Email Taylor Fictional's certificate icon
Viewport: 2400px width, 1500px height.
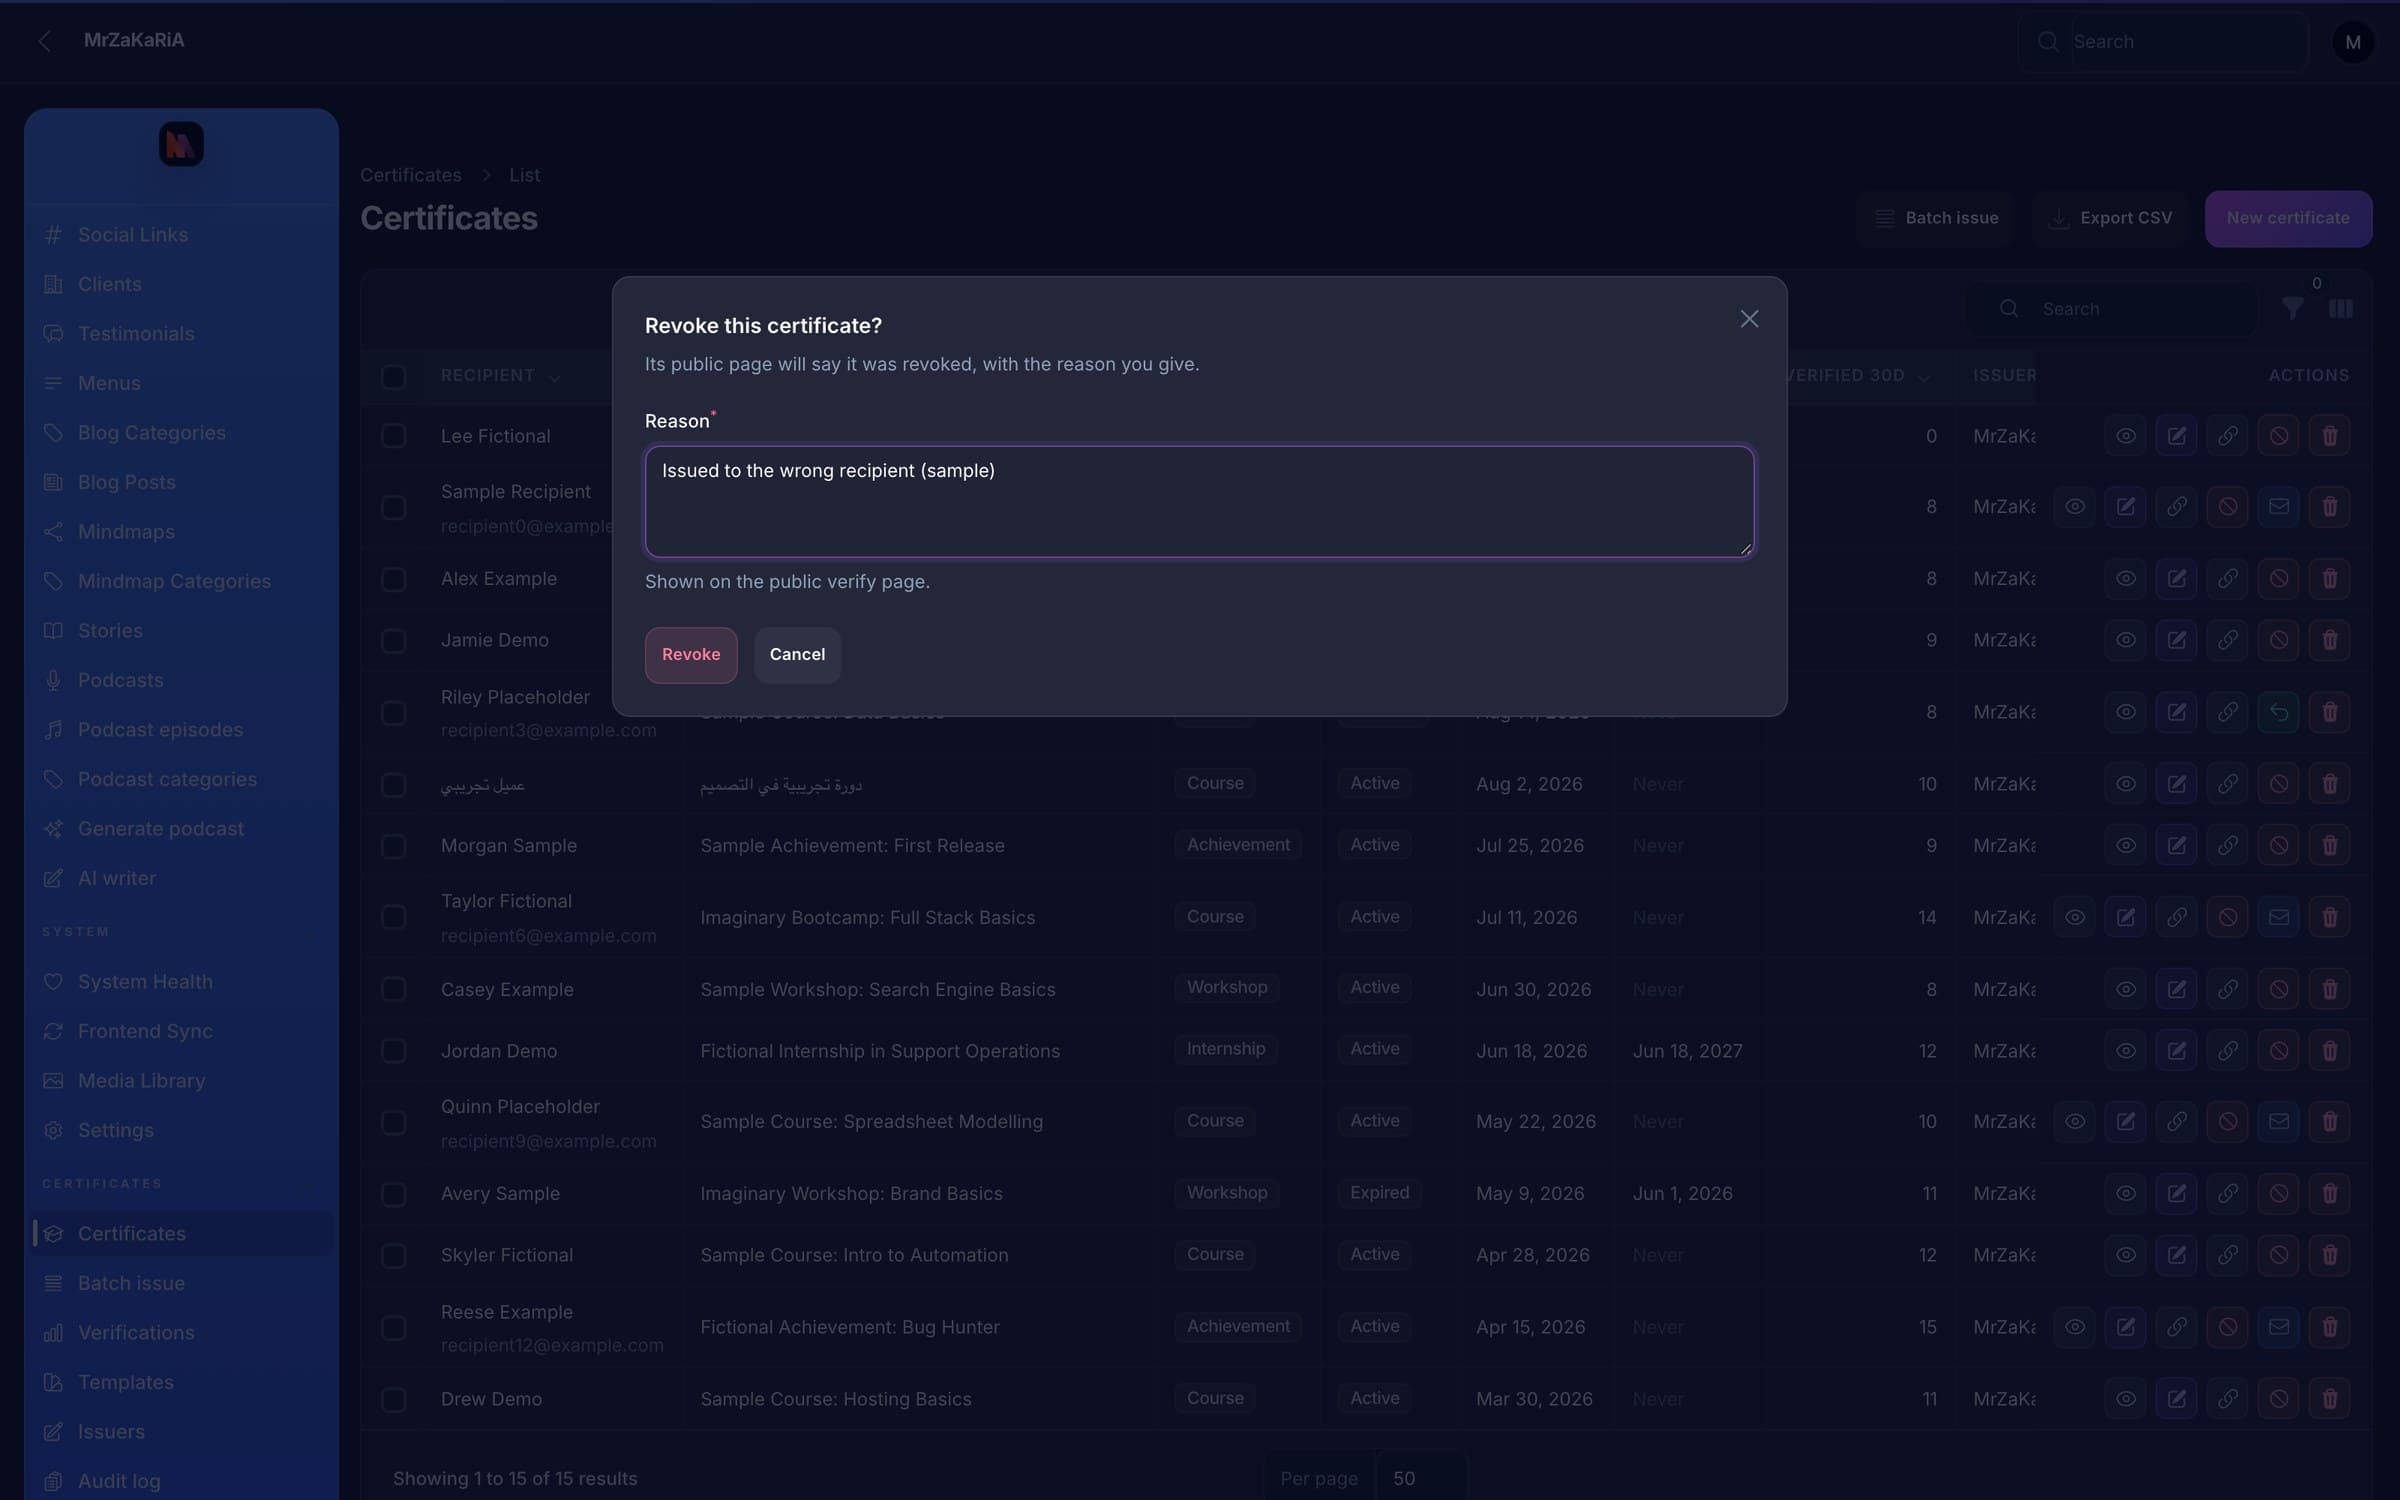tap(2279, 917)
